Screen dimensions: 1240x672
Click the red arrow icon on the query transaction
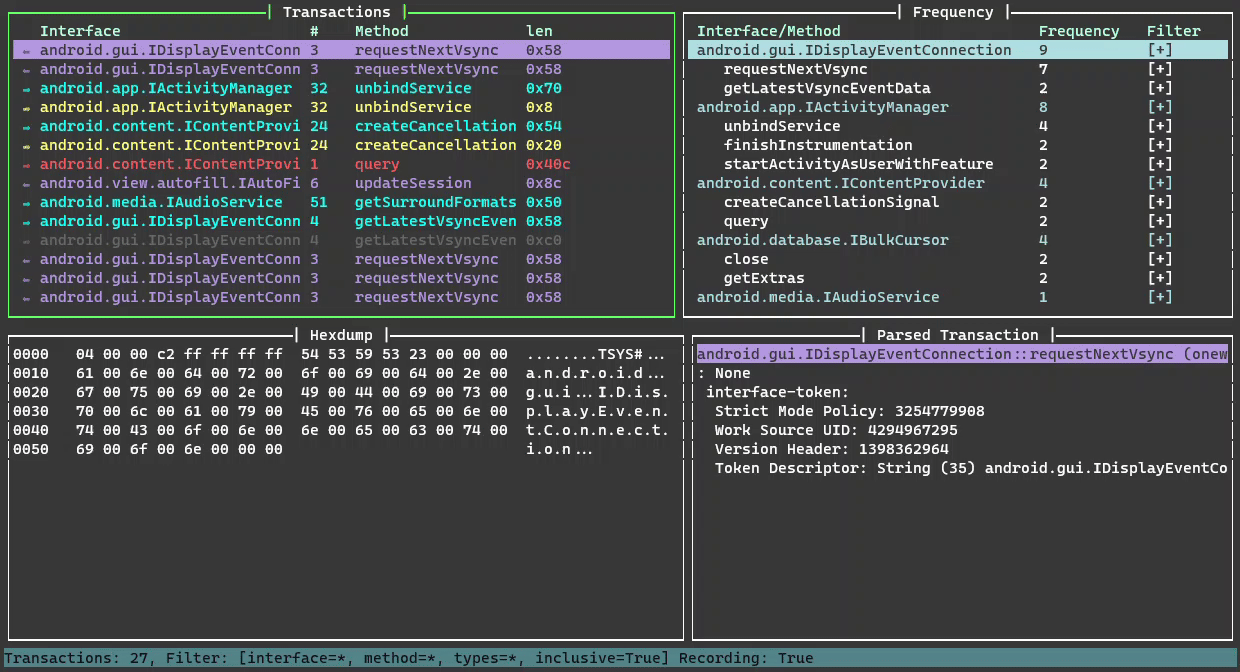point(25,164)
